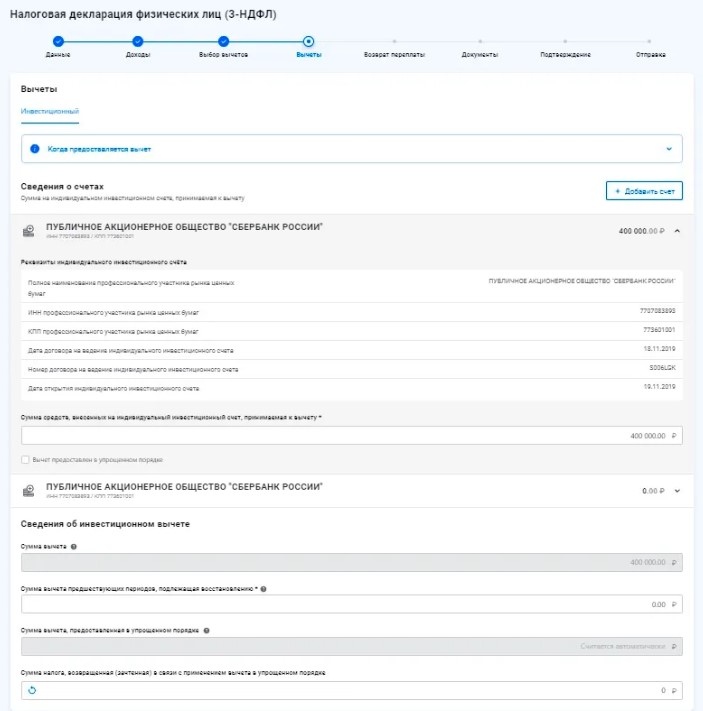Click the 'Сведения о счетах' heading
The width and height of the screenshot is (703, 711).
(62, 186)
